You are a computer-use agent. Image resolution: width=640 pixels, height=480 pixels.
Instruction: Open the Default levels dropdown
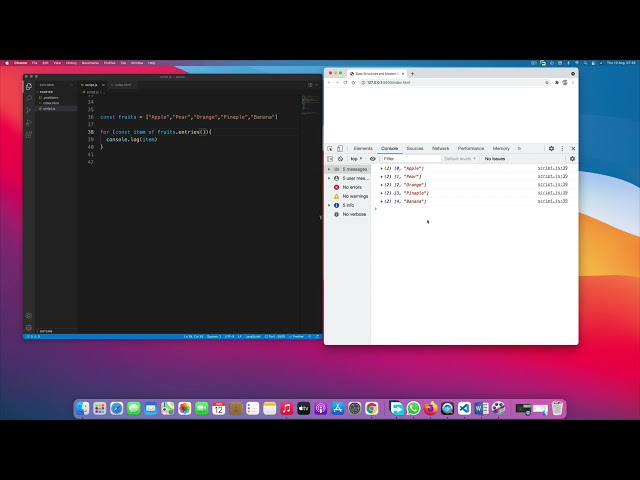[460, 159]
